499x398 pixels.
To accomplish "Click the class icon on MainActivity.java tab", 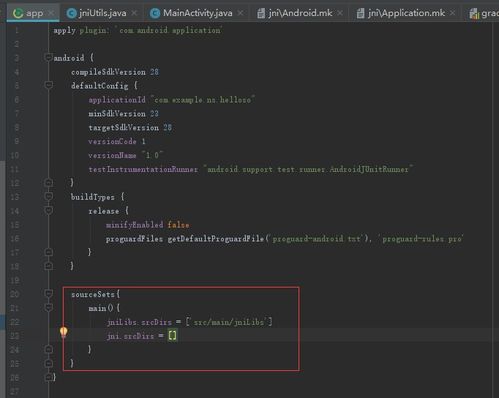I will (155, 13).
